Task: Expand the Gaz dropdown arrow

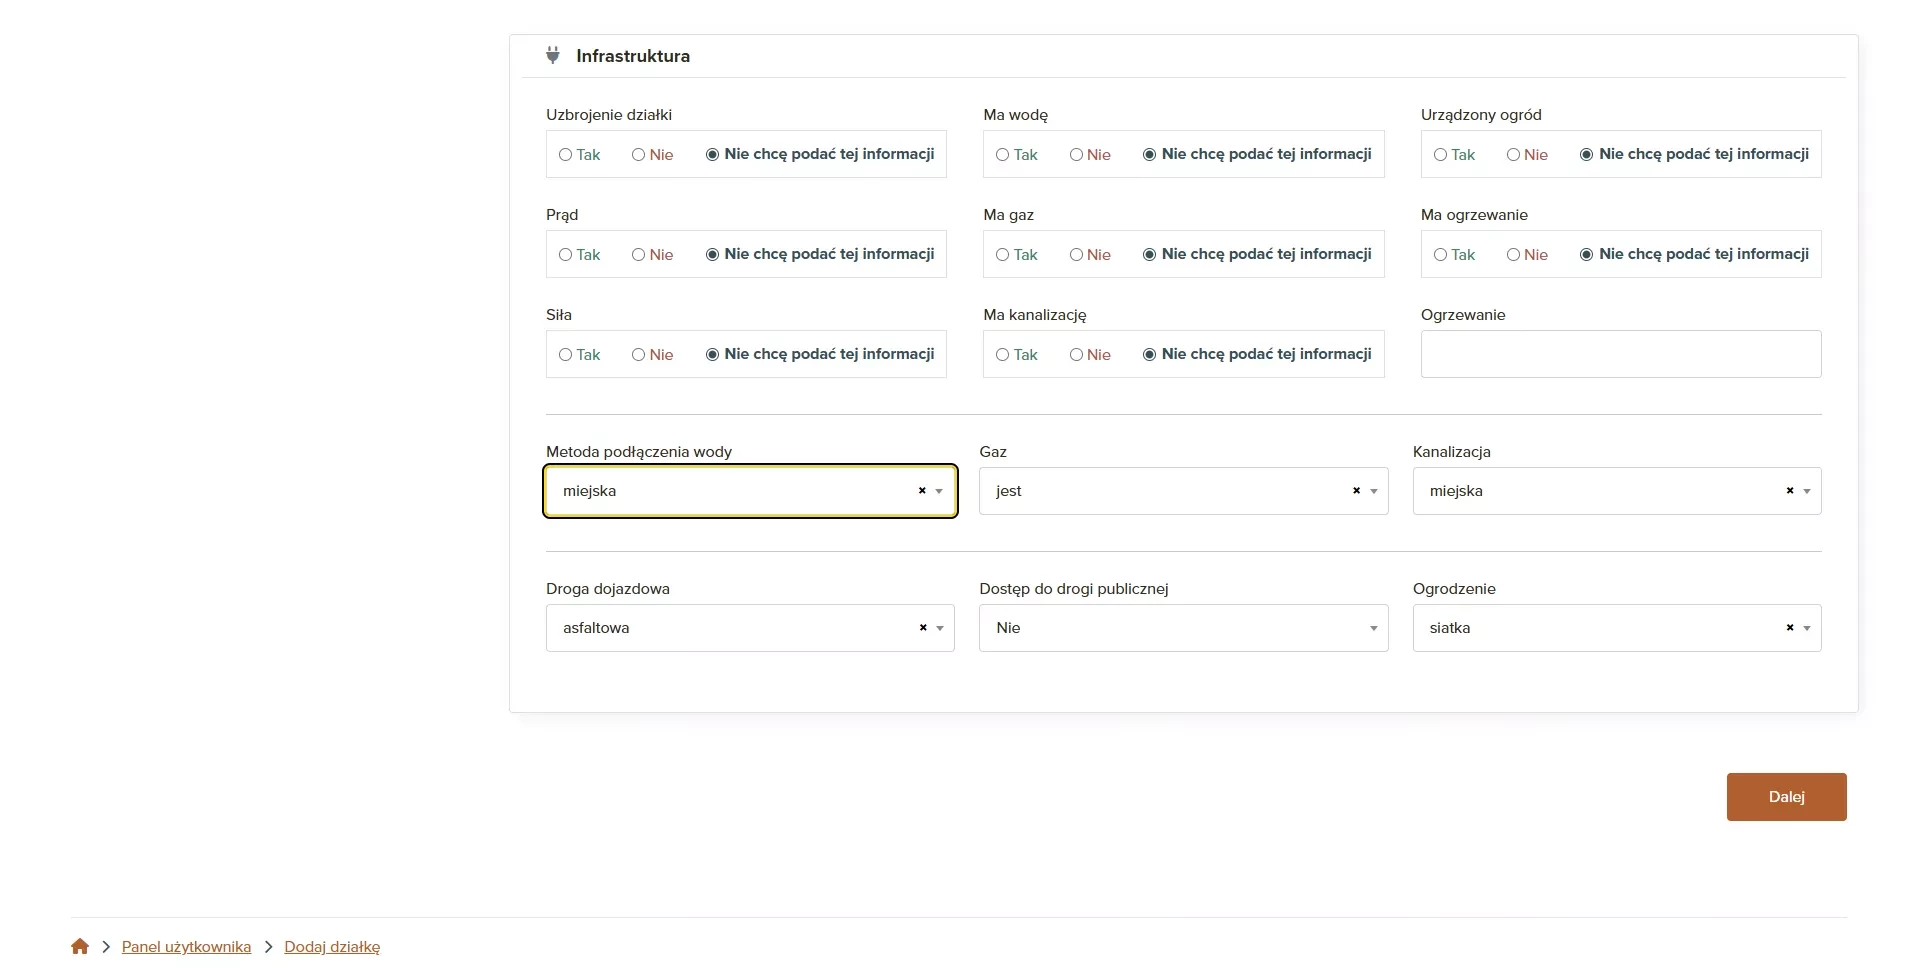Action: [1374, 491]
